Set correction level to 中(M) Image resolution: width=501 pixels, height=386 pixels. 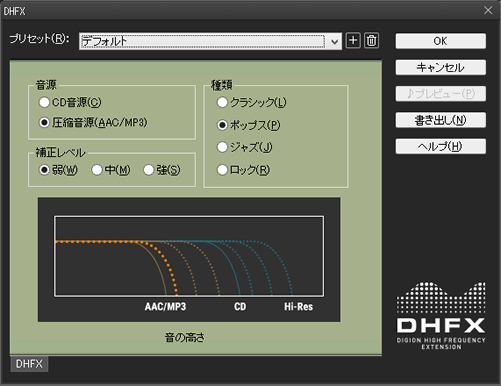point(111,170)
